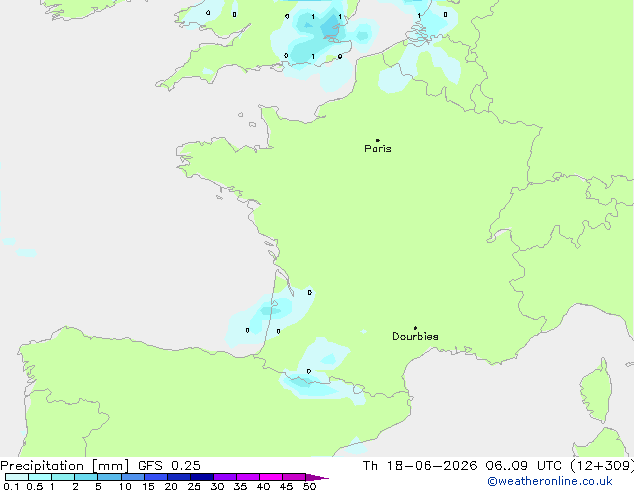Pick the legend swatch between 1 and 2
The height and width of the screenshot is (490, 634).
point(63,477)
